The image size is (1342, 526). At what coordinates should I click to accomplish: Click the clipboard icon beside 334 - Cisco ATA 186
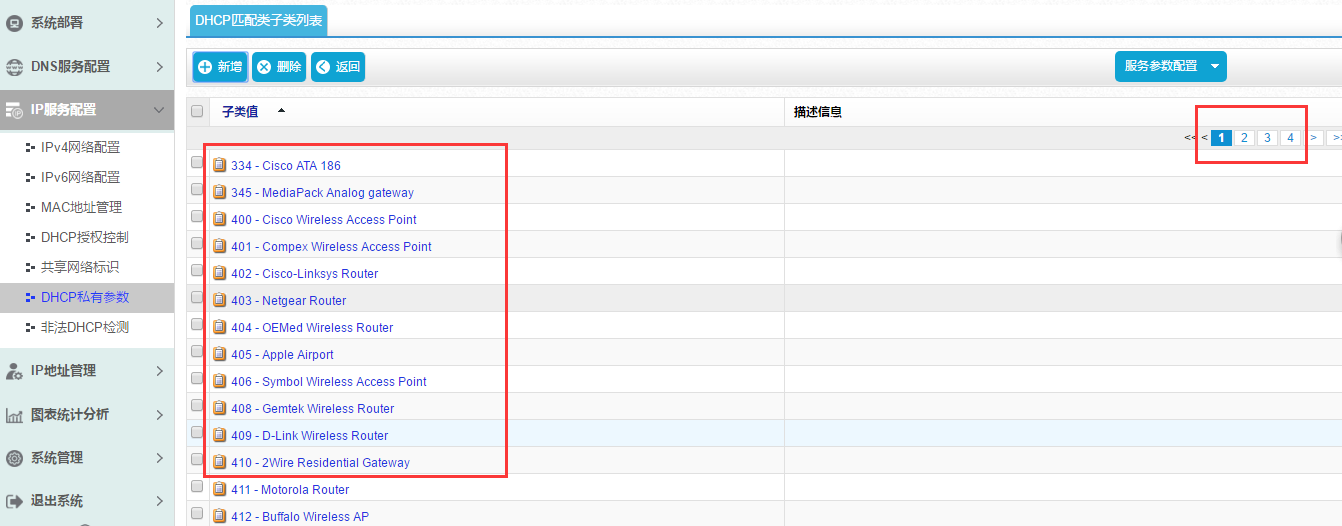coord(219,165)
